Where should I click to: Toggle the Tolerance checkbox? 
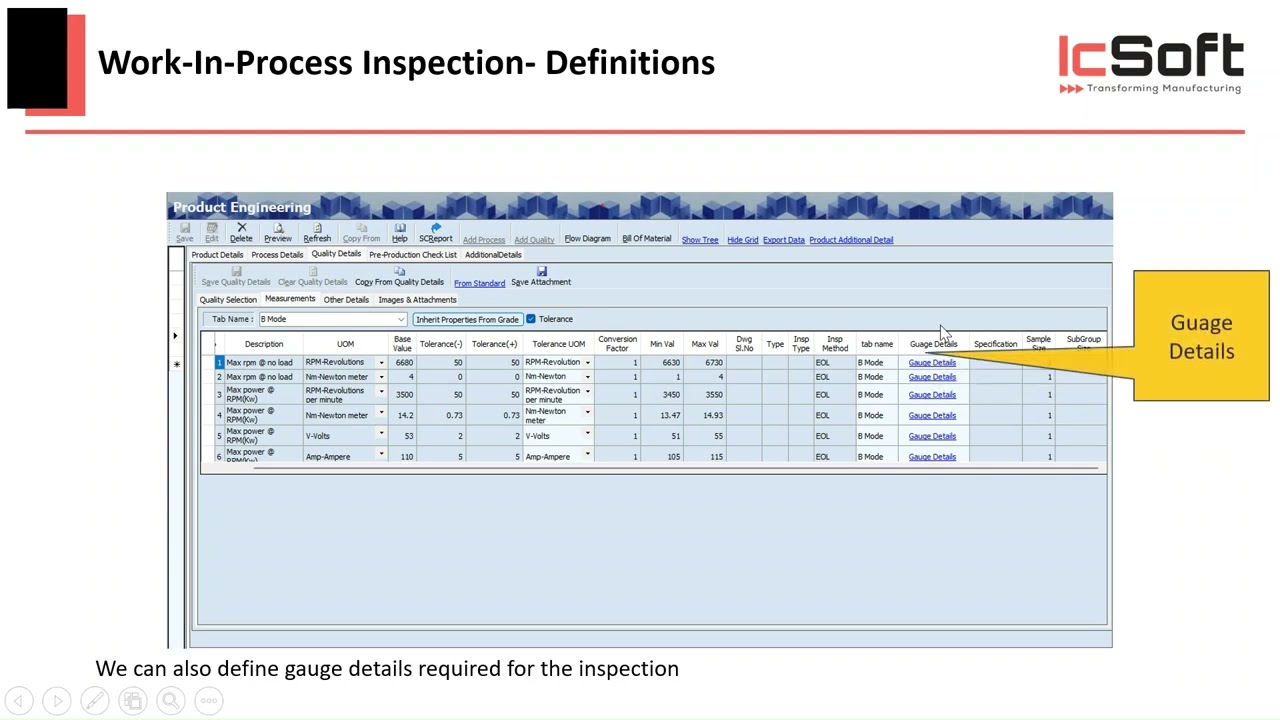pyautogui.click(x=531, y=319)
